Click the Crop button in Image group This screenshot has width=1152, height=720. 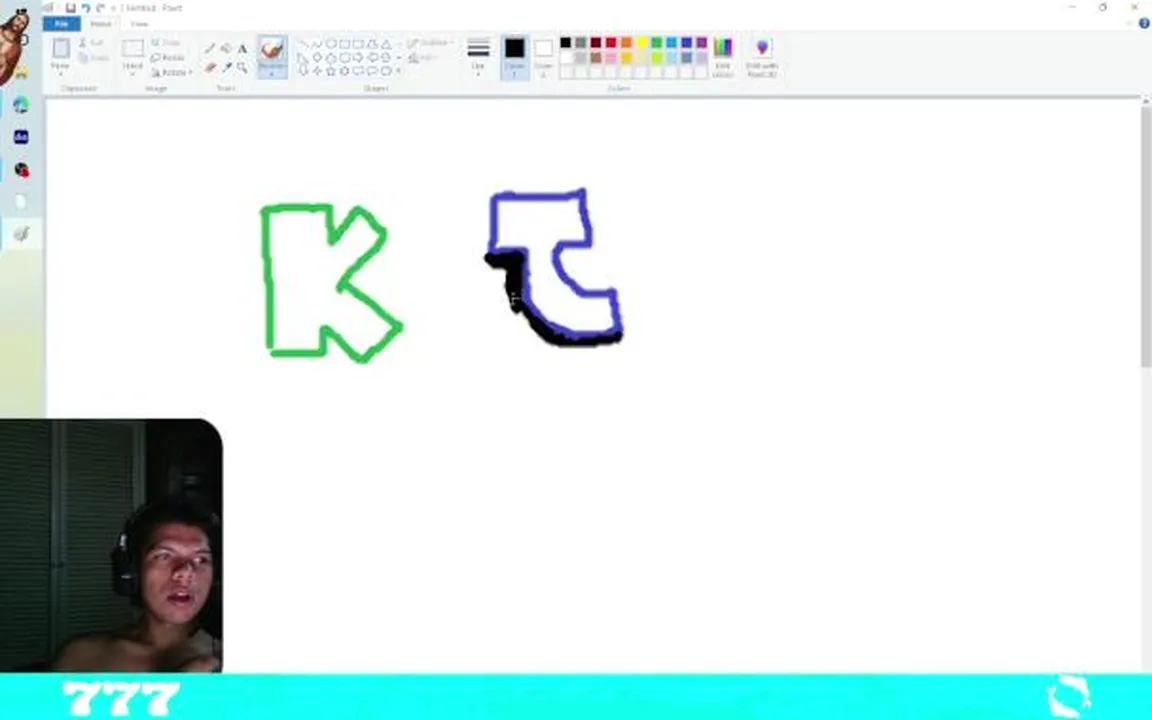coord(167,43)
